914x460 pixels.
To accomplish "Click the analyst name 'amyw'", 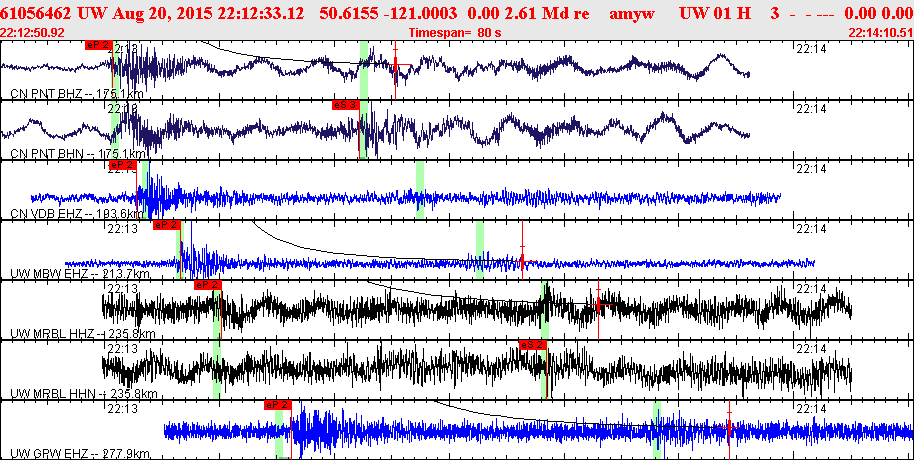I will 631,13.
